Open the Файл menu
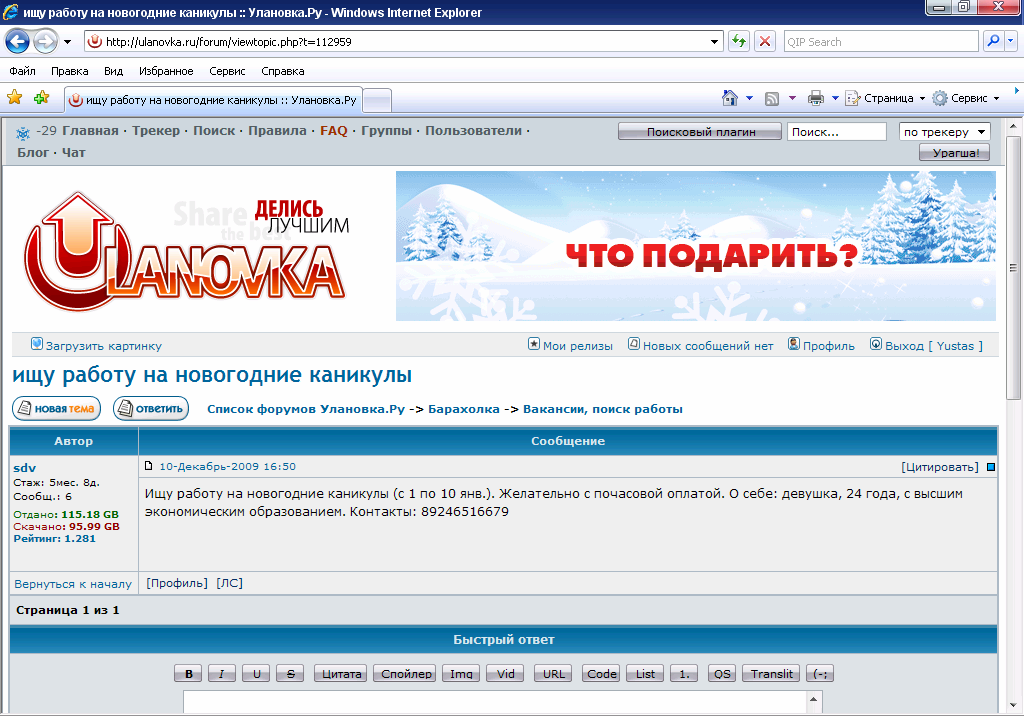Viewport: 1024px width, 716px height. pyautogui.click(x=21, y=71)
